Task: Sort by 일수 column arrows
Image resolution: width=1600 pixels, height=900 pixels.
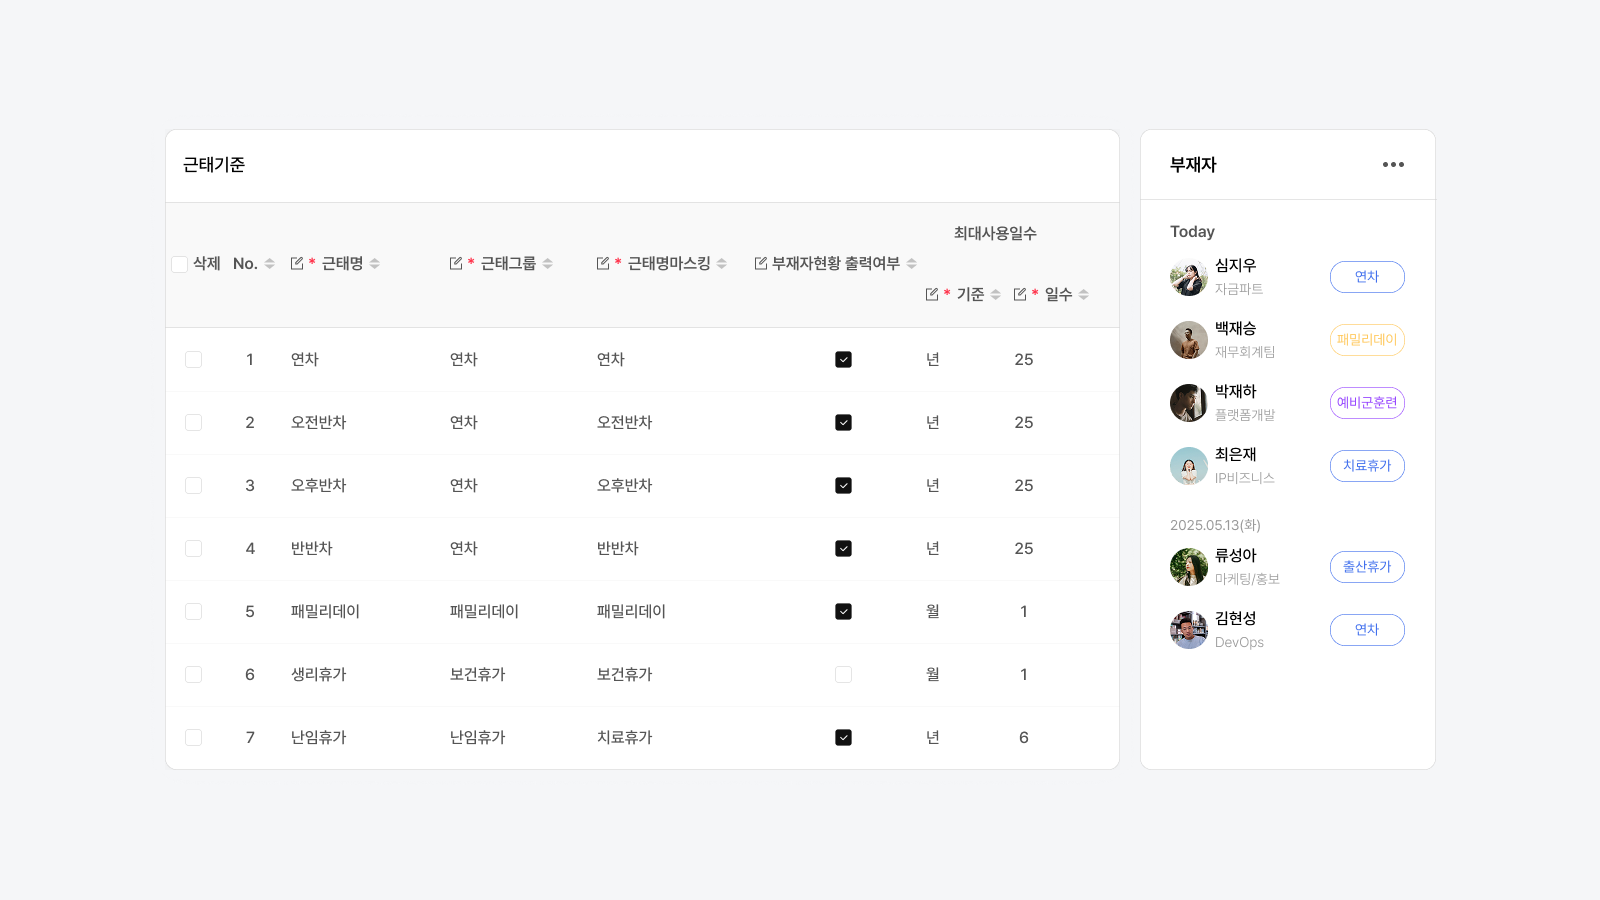Action: 1084,295
